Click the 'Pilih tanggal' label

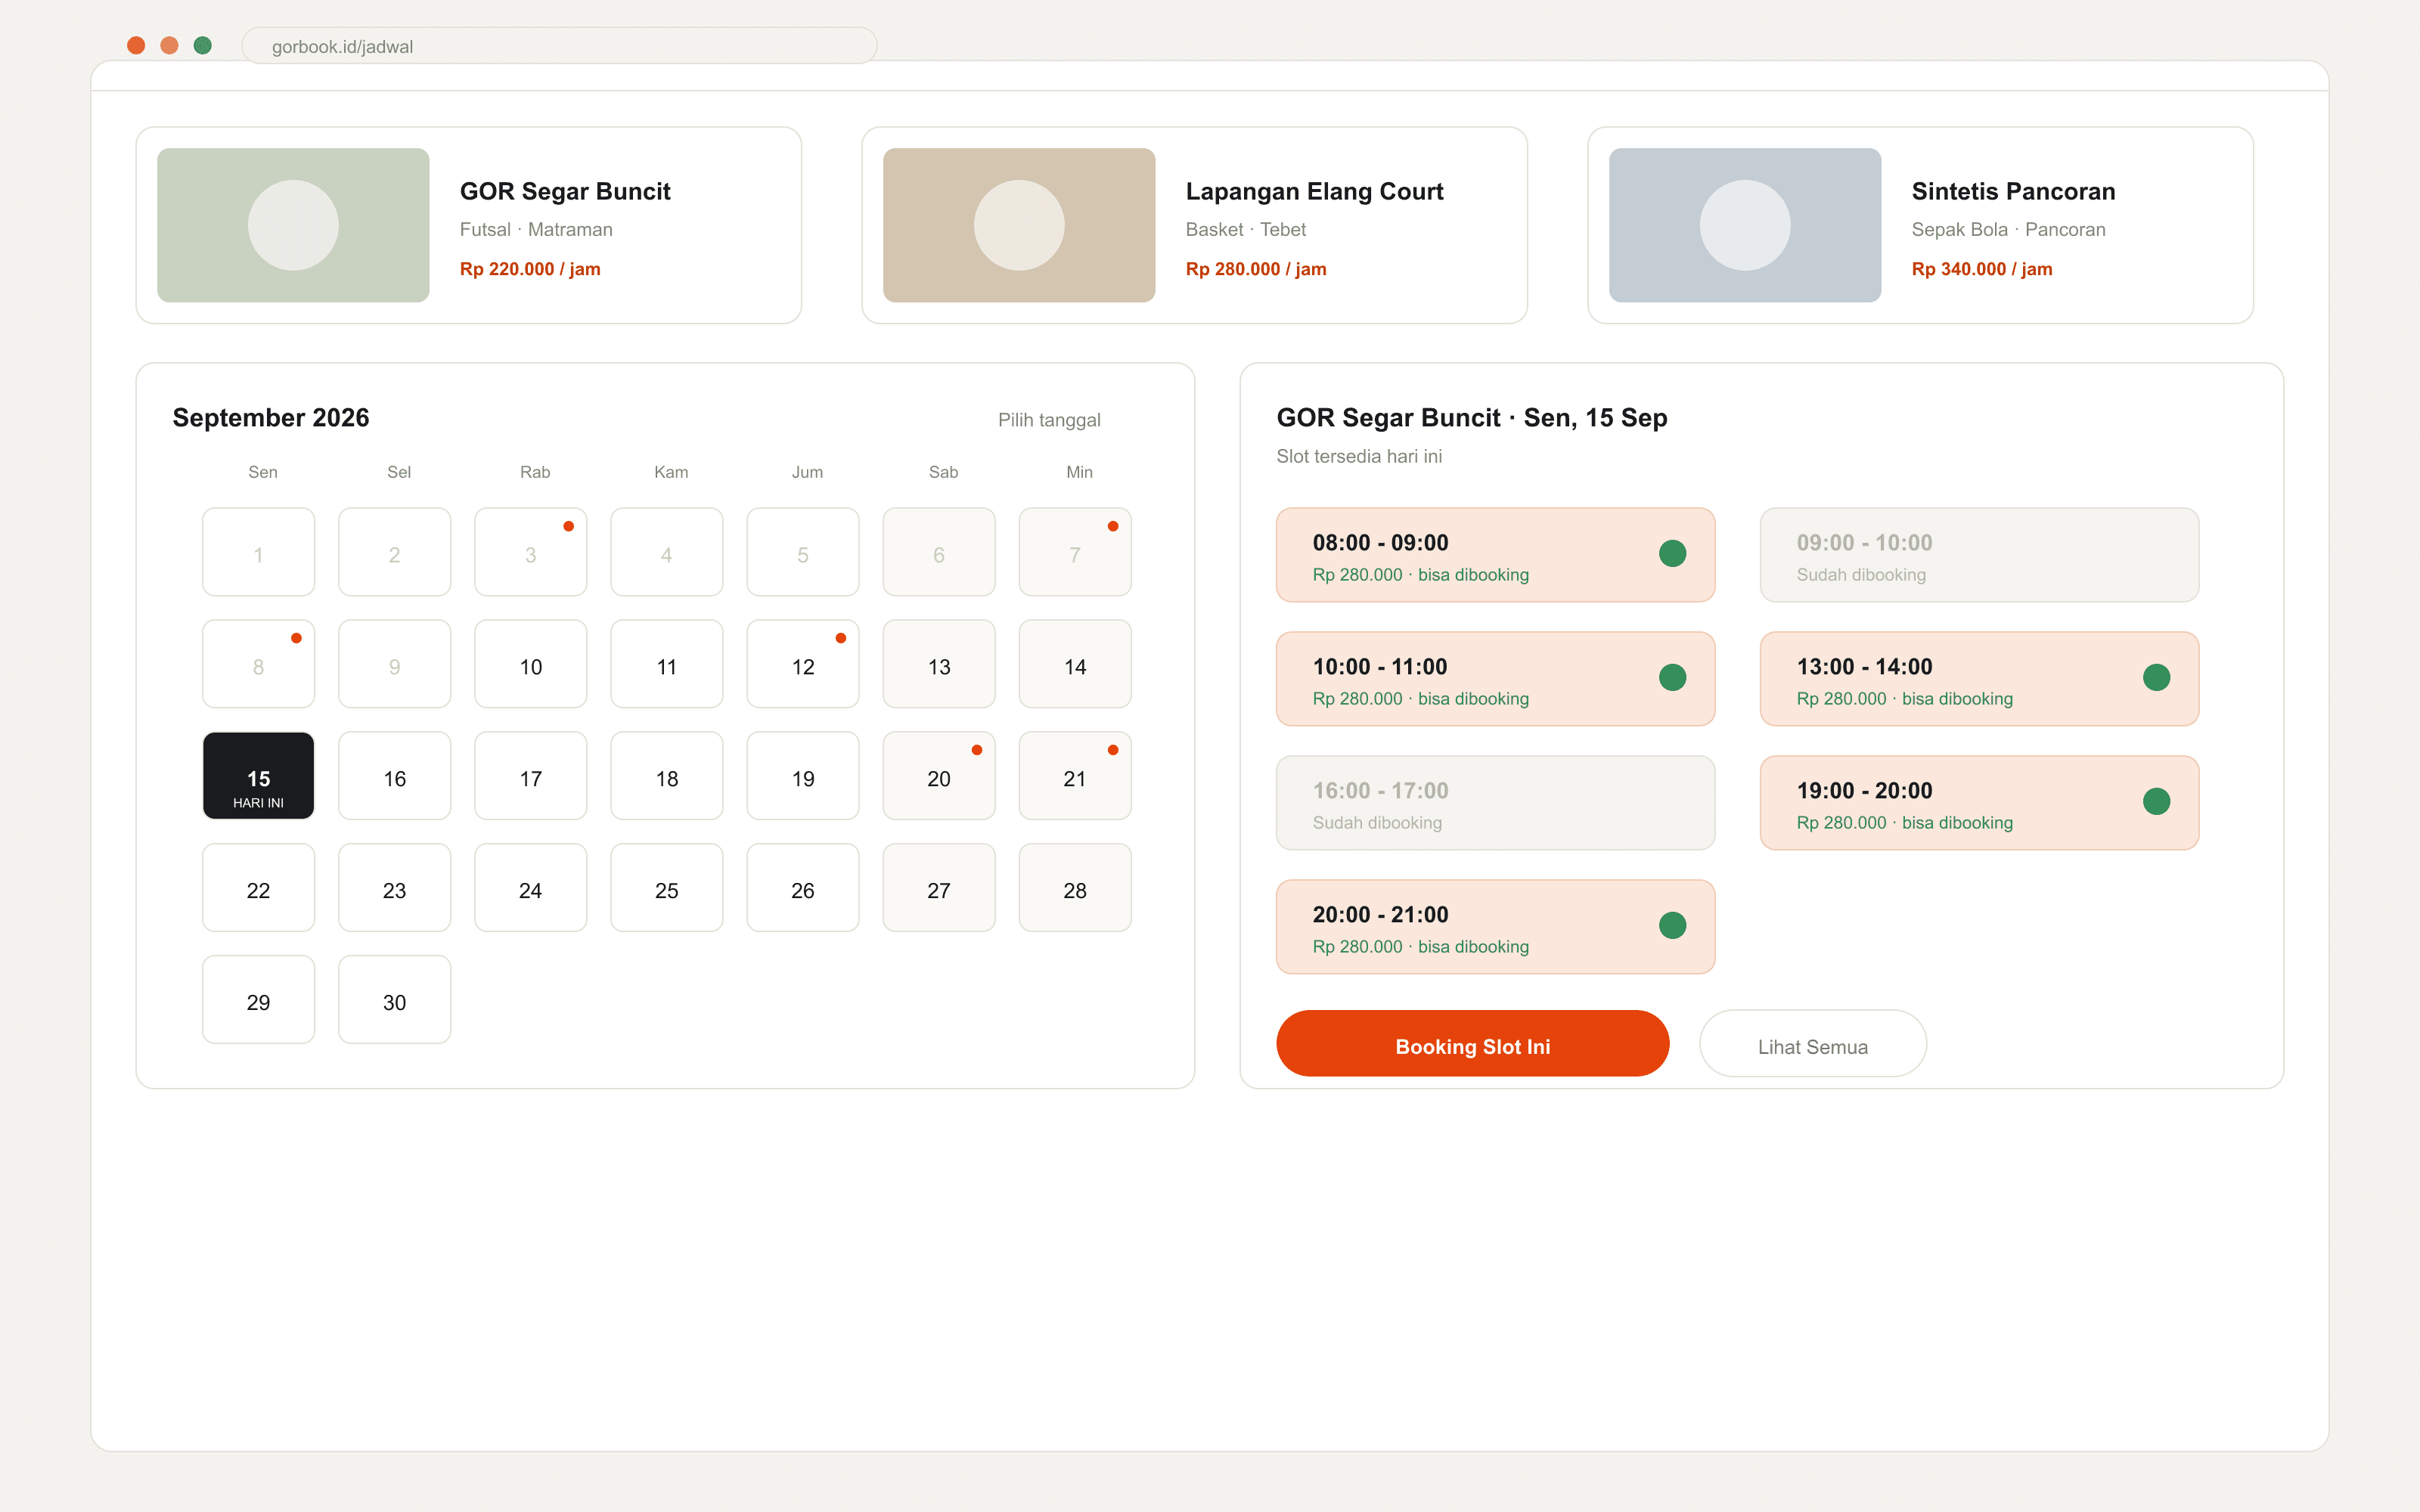[x=1049, y=420]
